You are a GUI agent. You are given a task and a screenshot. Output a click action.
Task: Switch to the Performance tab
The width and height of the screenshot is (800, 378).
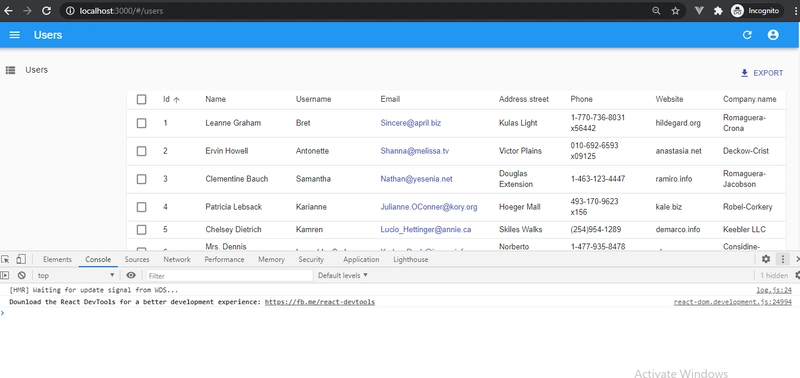[x=224, y=259]
